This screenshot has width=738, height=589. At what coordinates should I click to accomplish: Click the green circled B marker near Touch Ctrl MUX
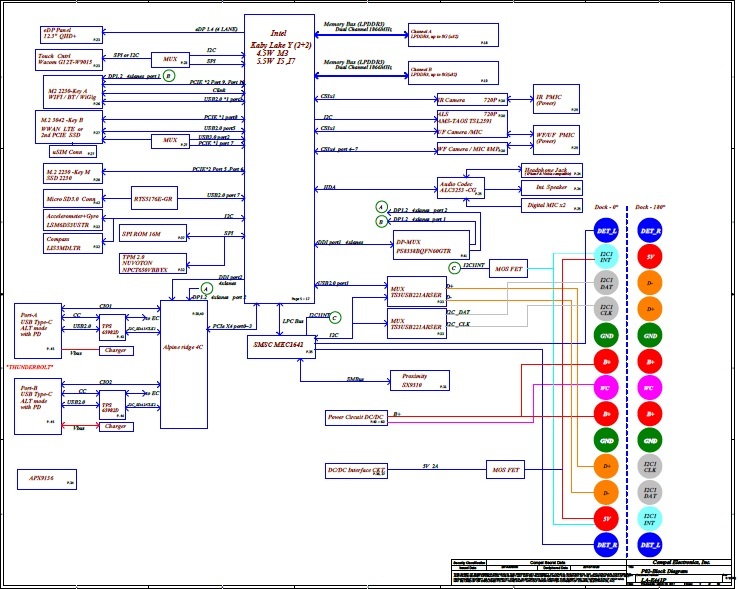pos(169,76)
